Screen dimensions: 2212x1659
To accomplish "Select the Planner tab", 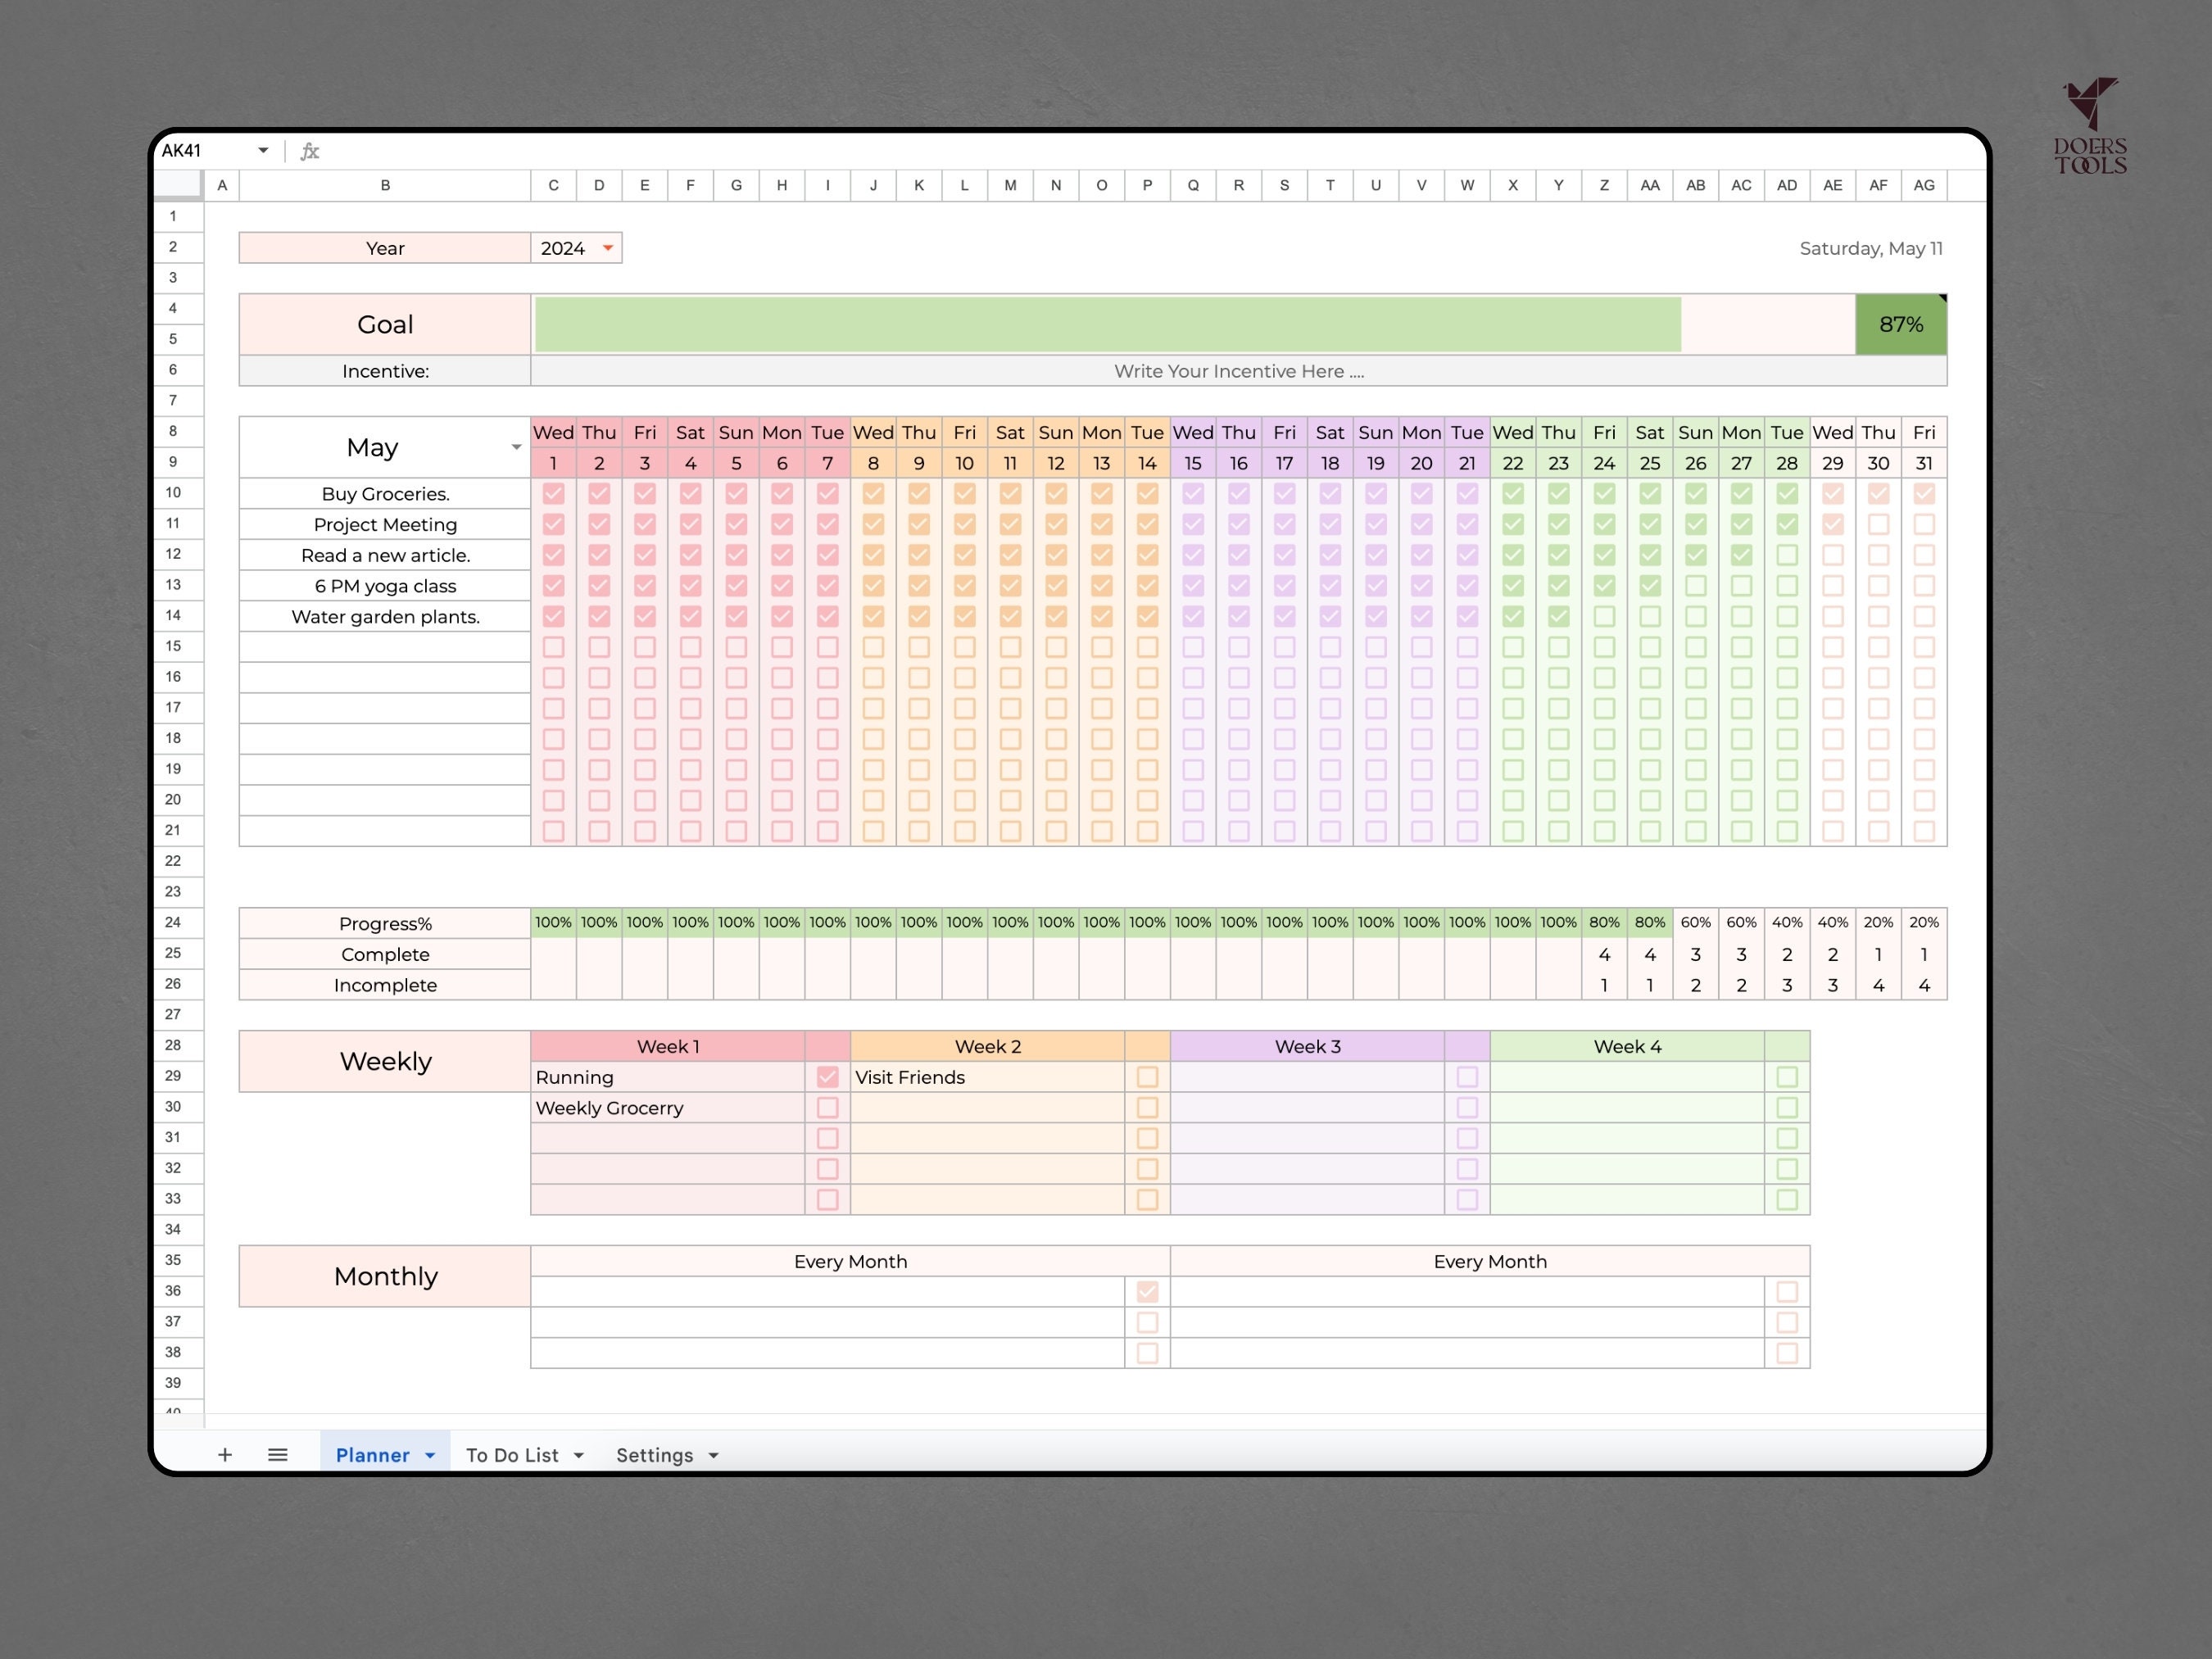I will tap(373, 1455).
